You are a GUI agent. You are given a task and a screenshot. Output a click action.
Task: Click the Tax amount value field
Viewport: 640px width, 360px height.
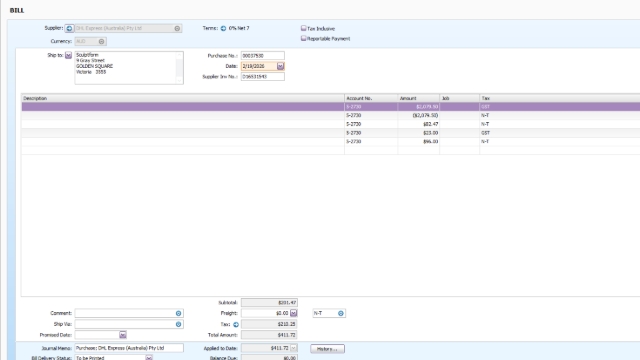269,324
